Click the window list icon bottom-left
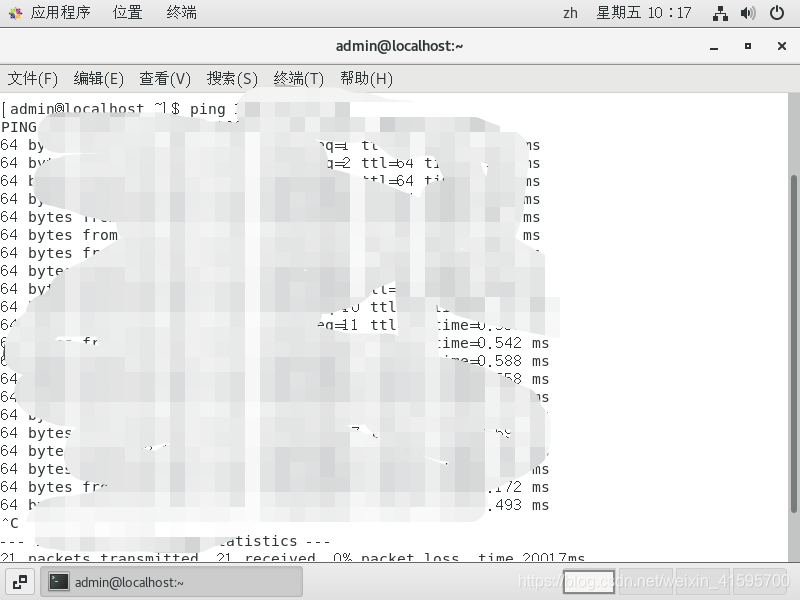This screenshot has height=600, width=800. tap(19, 582)
